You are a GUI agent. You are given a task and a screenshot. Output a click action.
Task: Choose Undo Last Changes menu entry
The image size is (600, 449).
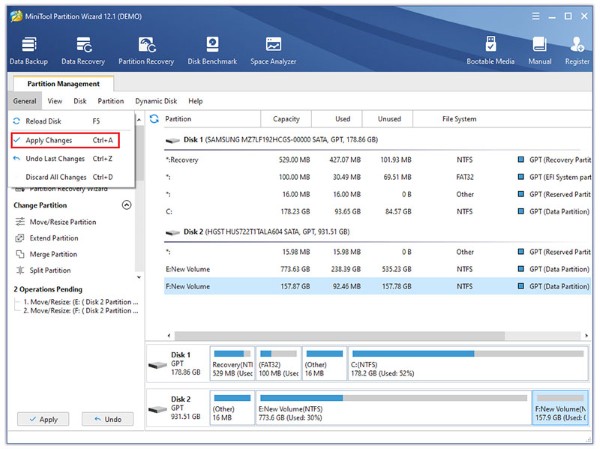55,159
